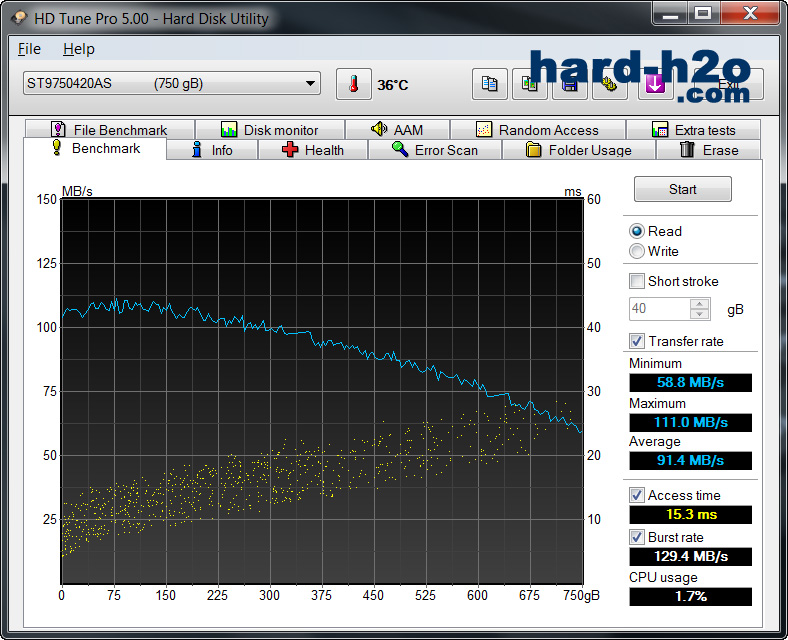Click the short stroke size field showing 40
Viewport: 788px width, 640px height.
click(660, 308)
